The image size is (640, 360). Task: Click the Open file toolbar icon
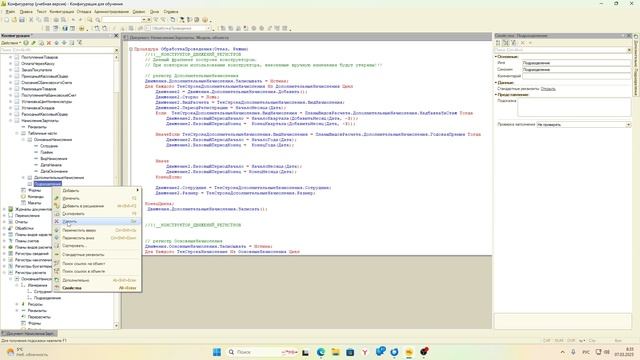point(14,20)
